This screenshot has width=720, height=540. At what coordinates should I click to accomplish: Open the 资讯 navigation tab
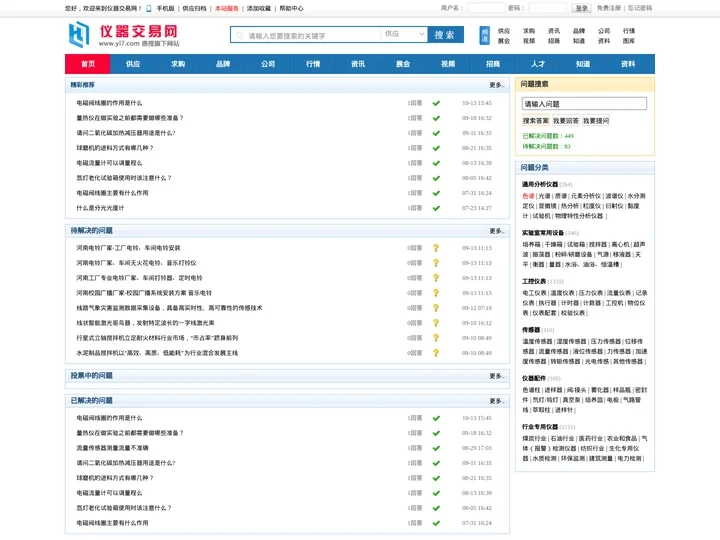pyautogui.click(x=358, y=64)
